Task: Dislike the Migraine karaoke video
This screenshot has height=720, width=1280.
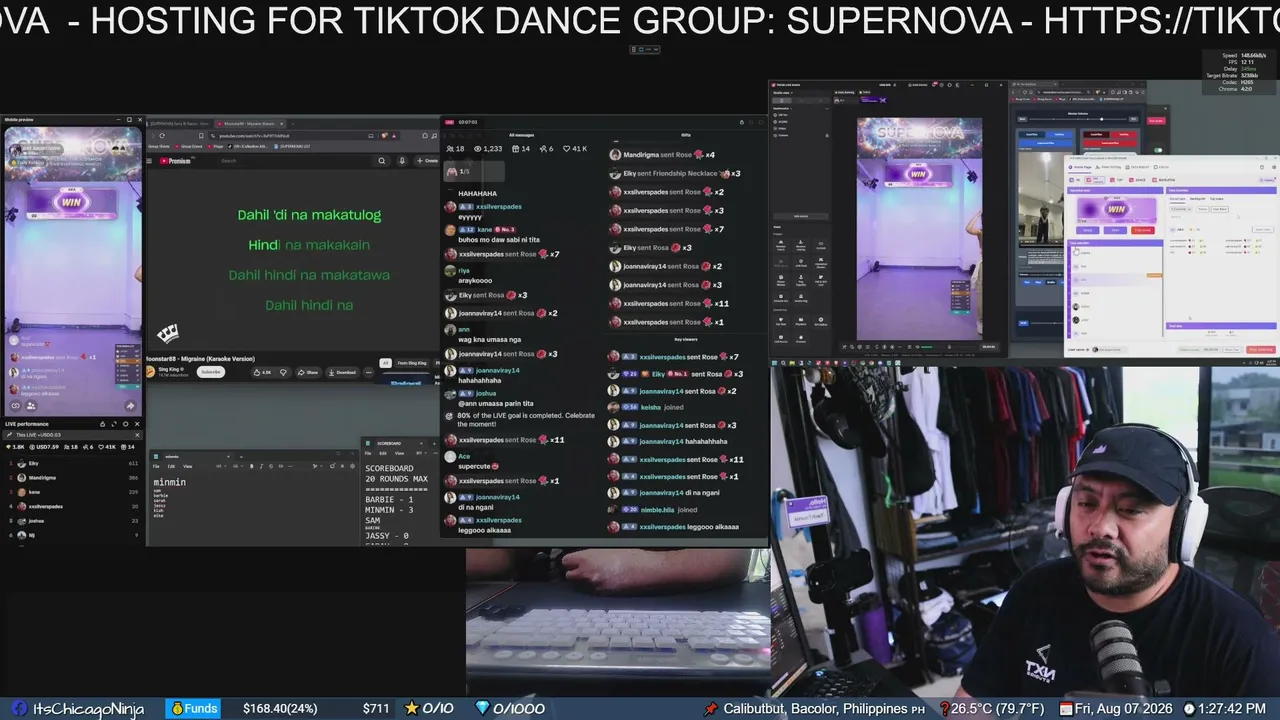Action: (x=283, y=372)
